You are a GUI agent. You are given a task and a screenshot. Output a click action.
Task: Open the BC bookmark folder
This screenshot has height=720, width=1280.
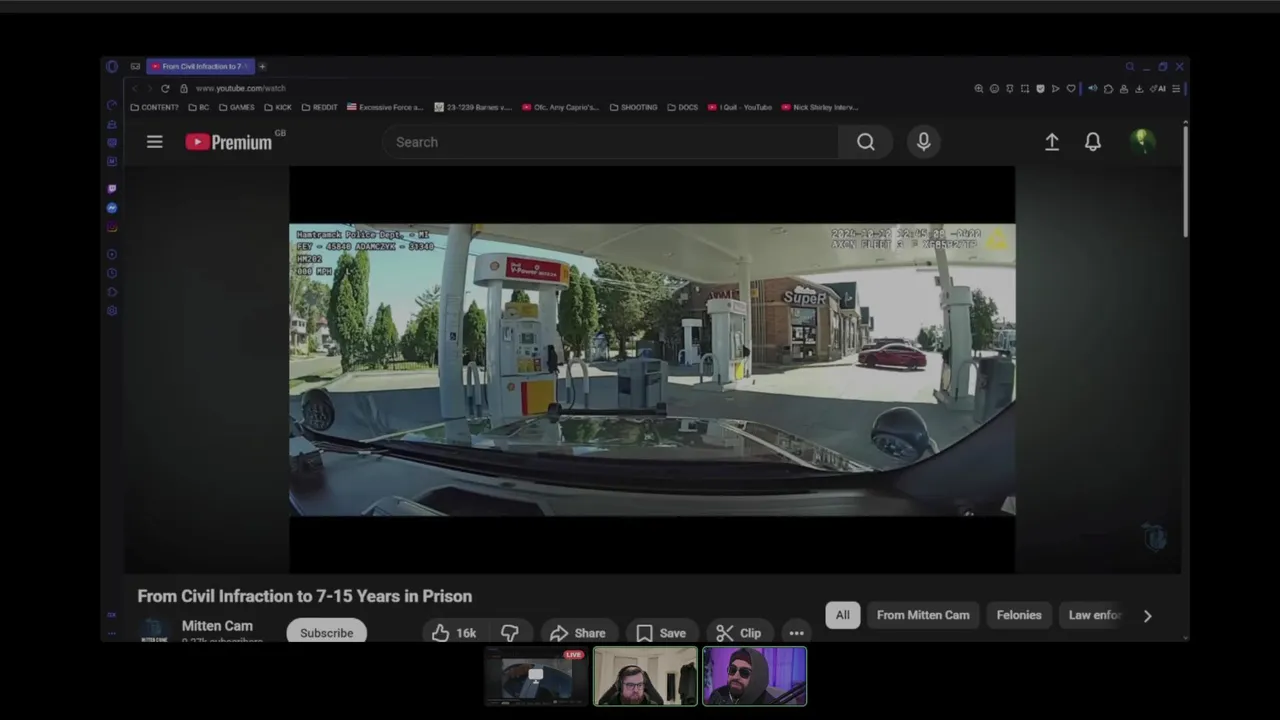coord(199,107)
